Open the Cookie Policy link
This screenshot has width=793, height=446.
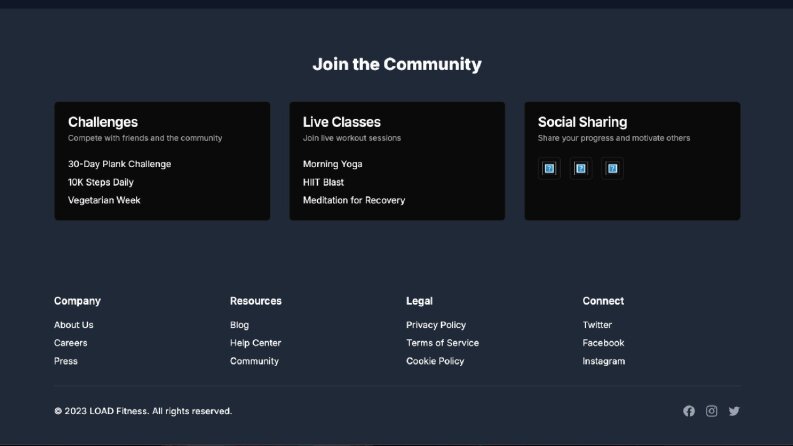pos(435,361)
